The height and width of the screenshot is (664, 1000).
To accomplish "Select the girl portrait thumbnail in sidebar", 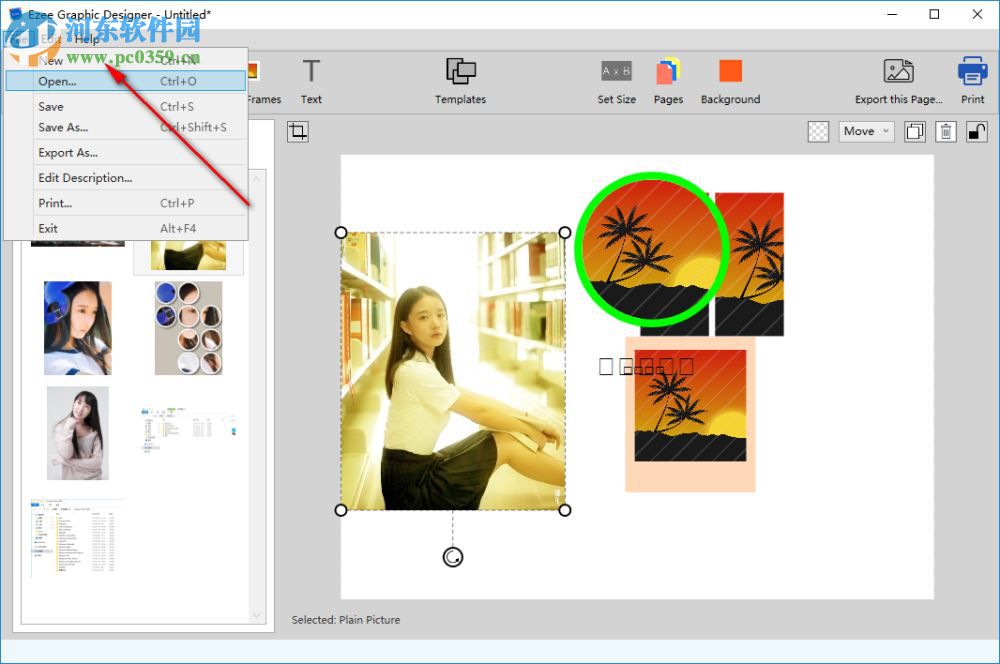I will (77, 433).
